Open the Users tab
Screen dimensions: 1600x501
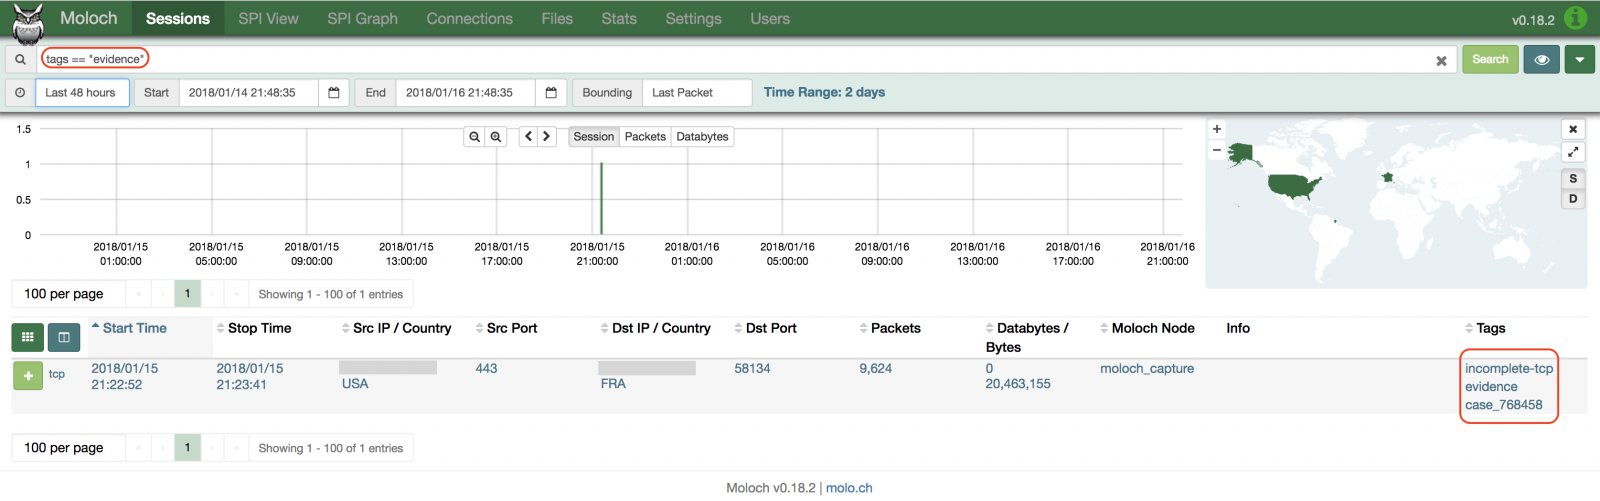tap(770, 18)
